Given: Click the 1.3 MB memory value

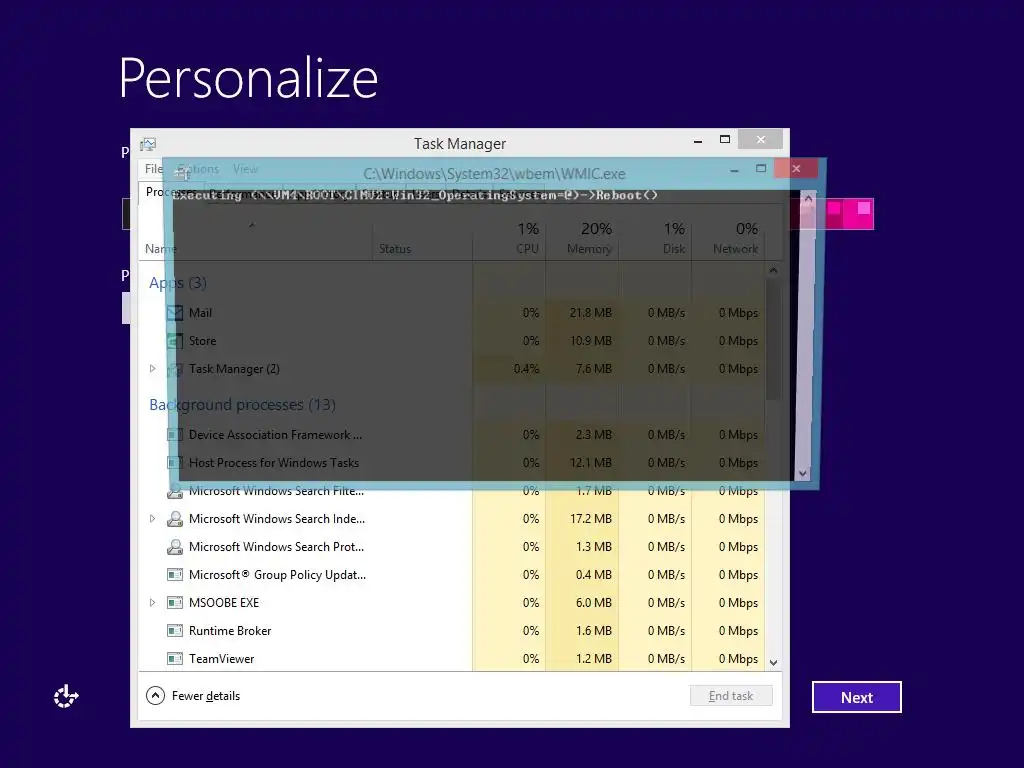Looking at the screenshot, I should (594, 547).
